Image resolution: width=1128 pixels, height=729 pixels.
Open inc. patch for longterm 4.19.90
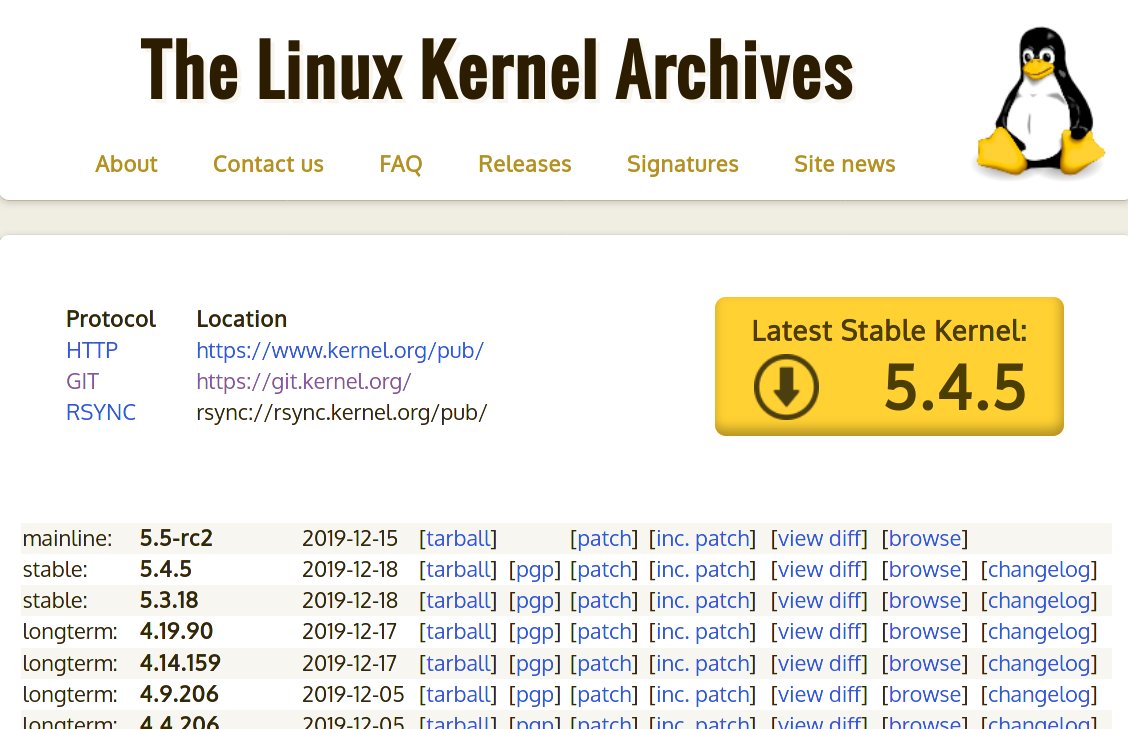[x=702, y=631]
